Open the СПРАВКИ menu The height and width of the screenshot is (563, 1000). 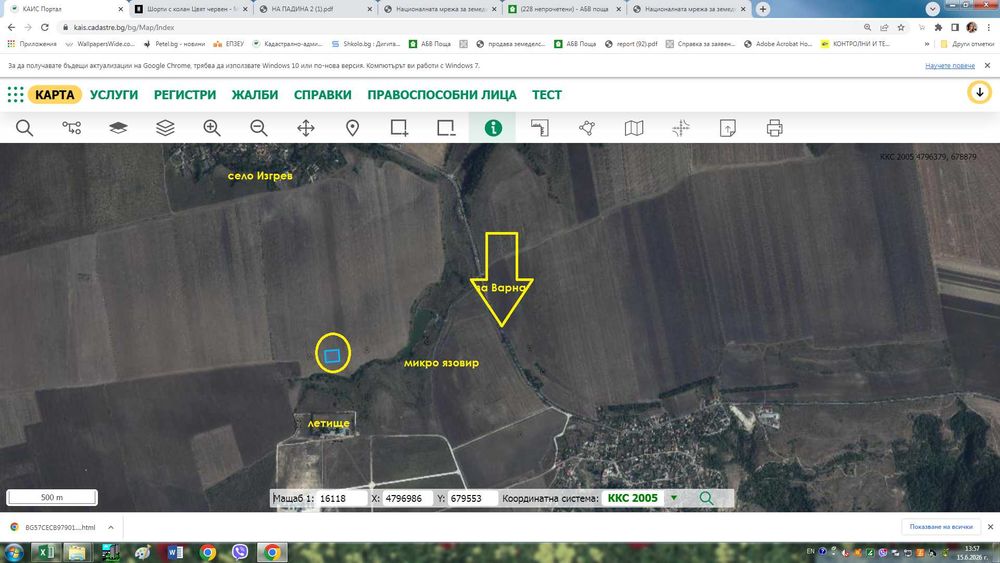323,94
